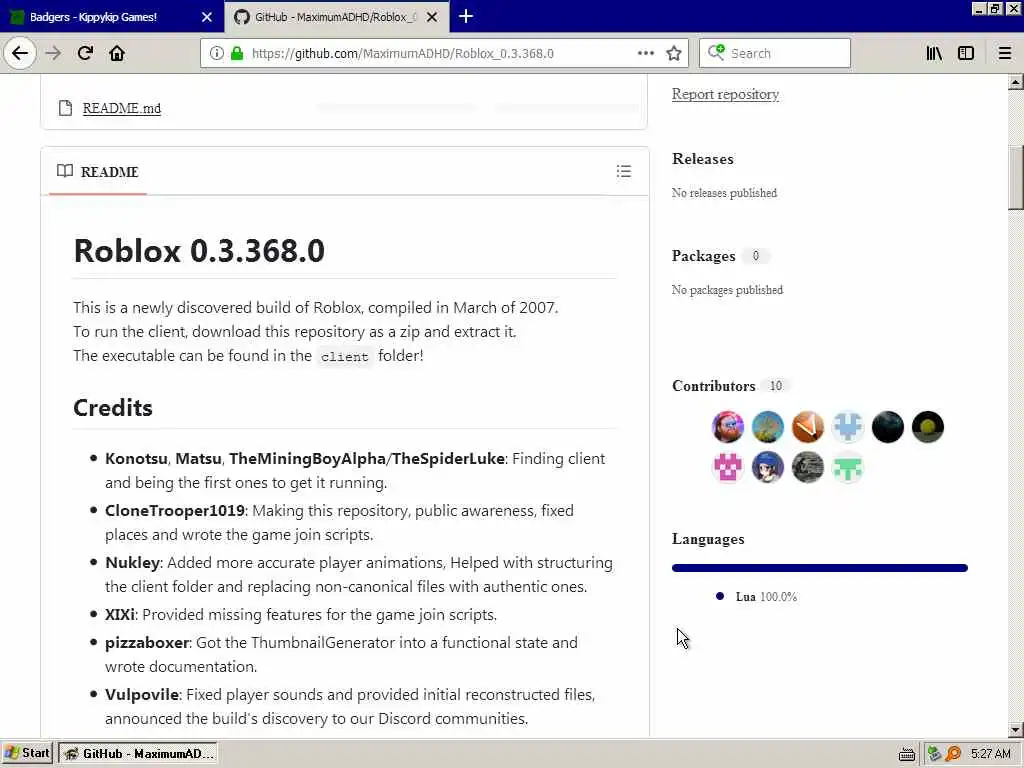Open the light blue identicon contributor avatar
The height and width of the screenshot is (768, 1024).
click(848, 427)
